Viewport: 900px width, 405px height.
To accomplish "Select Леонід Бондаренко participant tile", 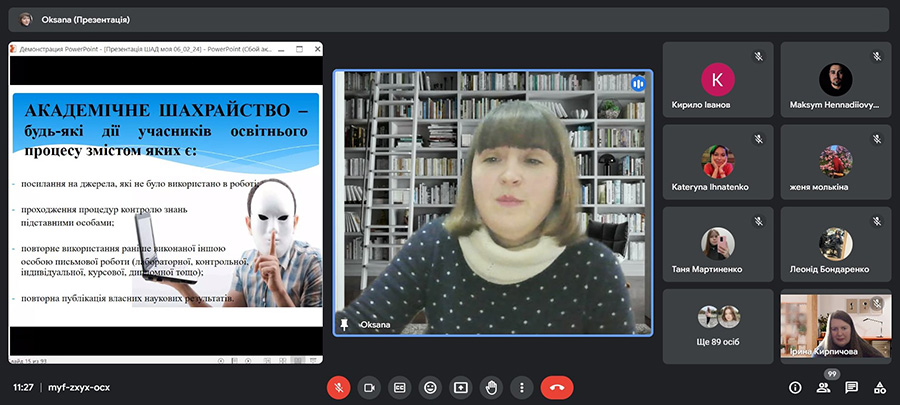I will [836, 244].
